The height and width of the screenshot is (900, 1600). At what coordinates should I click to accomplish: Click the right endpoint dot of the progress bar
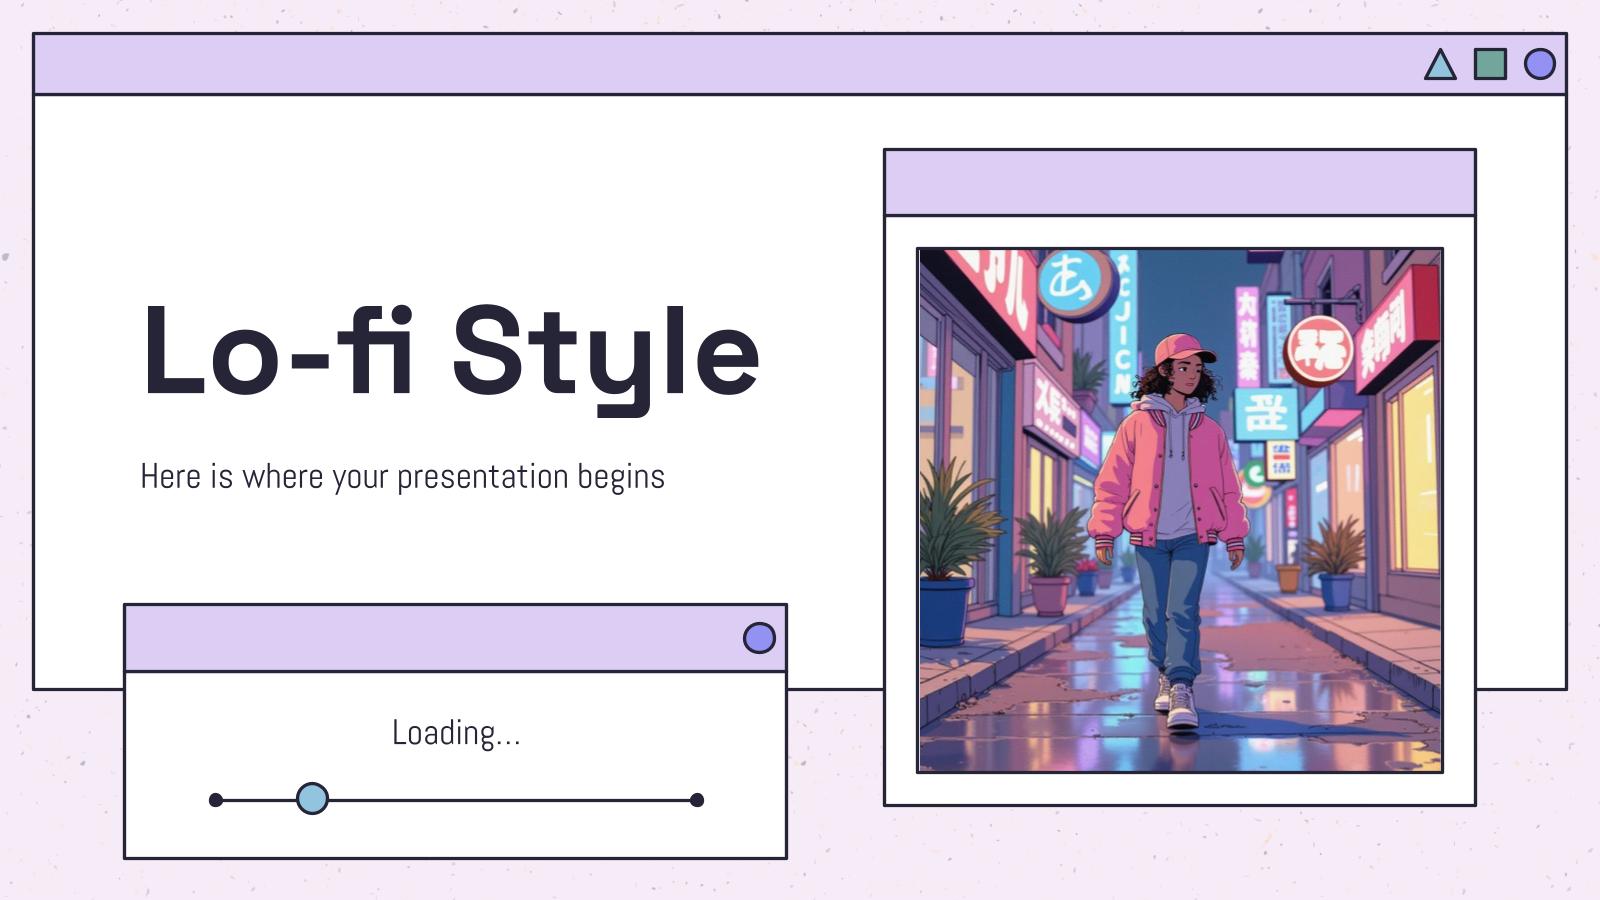coord(695,798)
